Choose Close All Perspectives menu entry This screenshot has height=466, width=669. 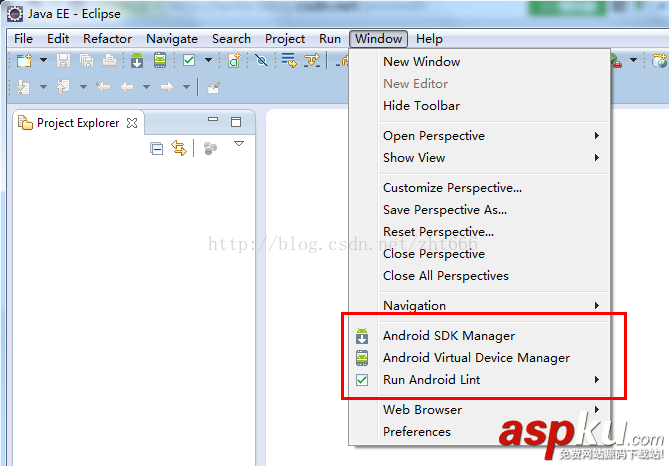tap(480, 276)
